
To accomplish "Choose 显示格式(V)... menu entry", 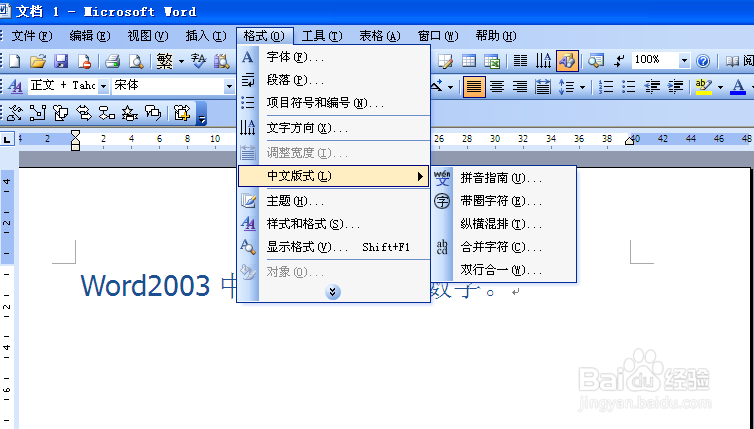I will click(334, 247).
